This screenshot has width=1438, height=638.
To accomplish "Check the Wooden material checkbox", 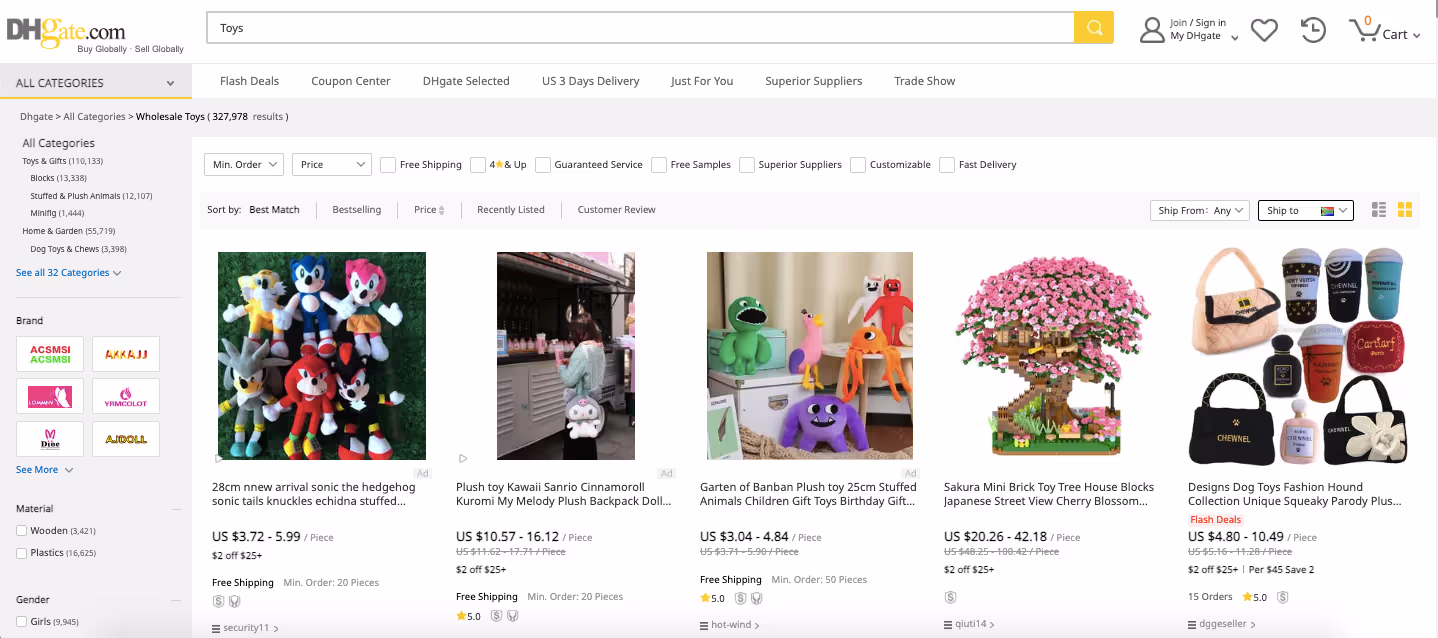I will tap(22, 531).
